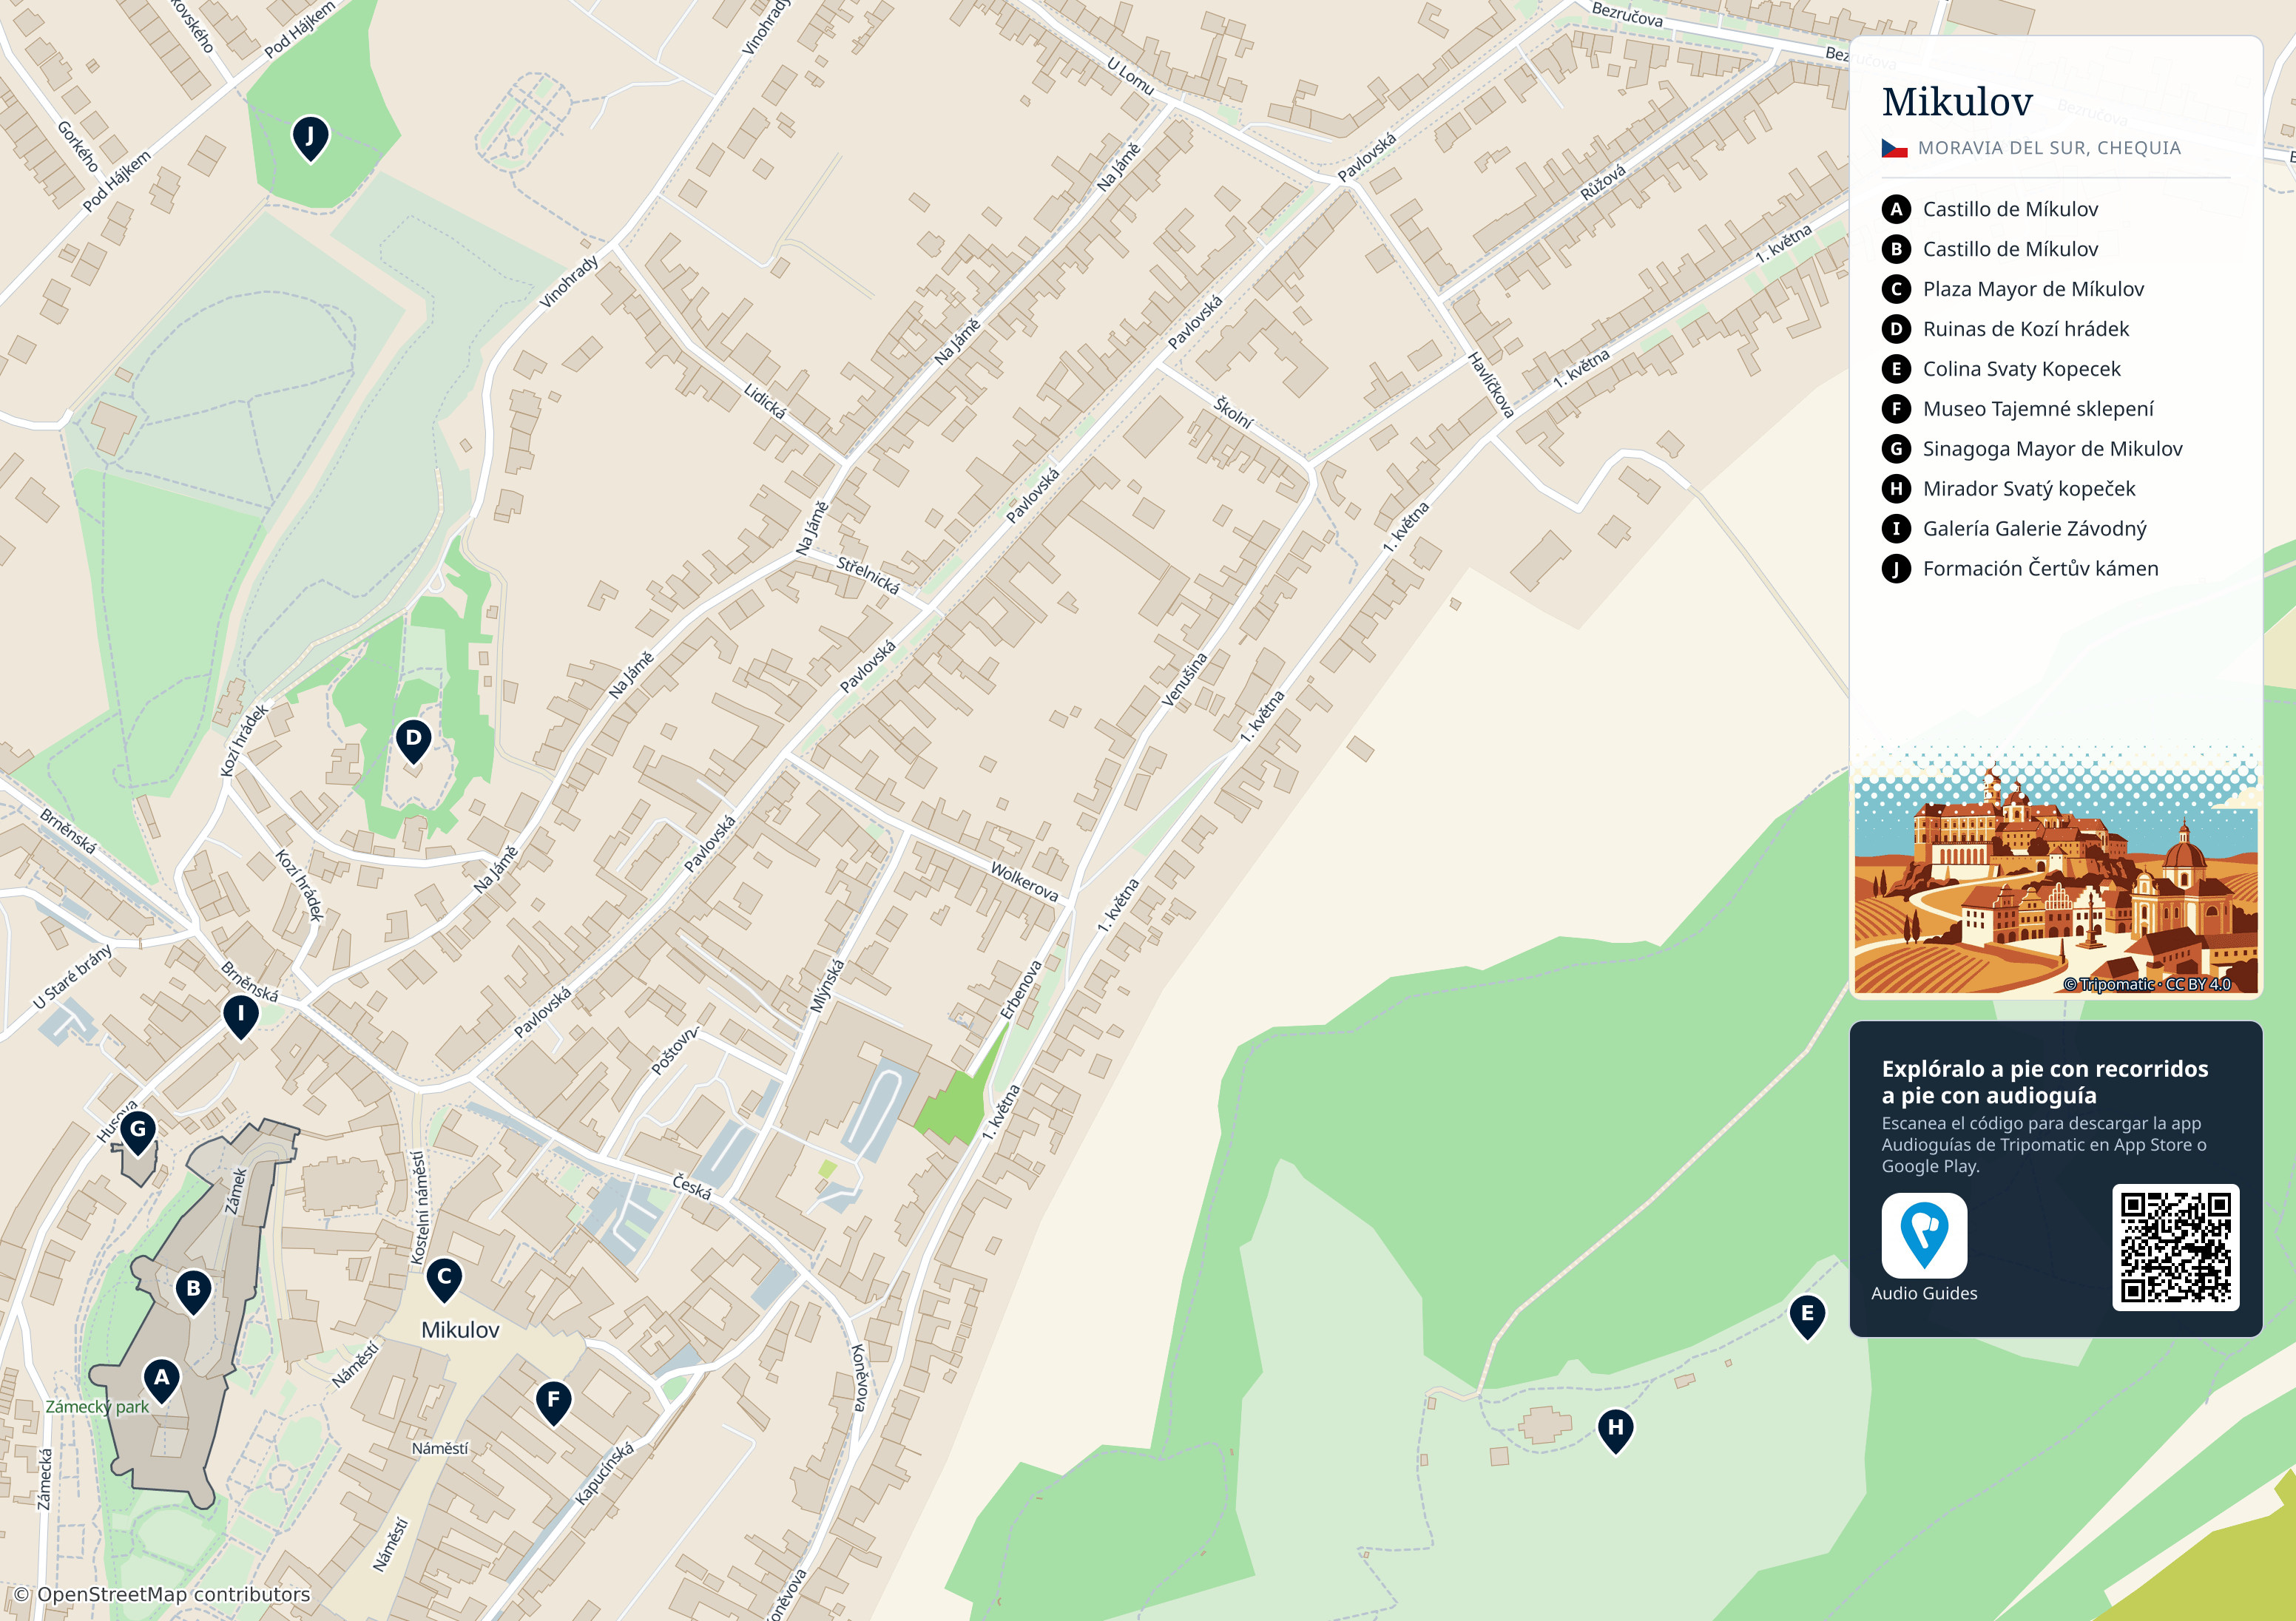Image resolution: width=2296 pixels, height=1621 pixels.
Task: Click the 'Poštovní' street label
Action: click(x=675, y=1050)
